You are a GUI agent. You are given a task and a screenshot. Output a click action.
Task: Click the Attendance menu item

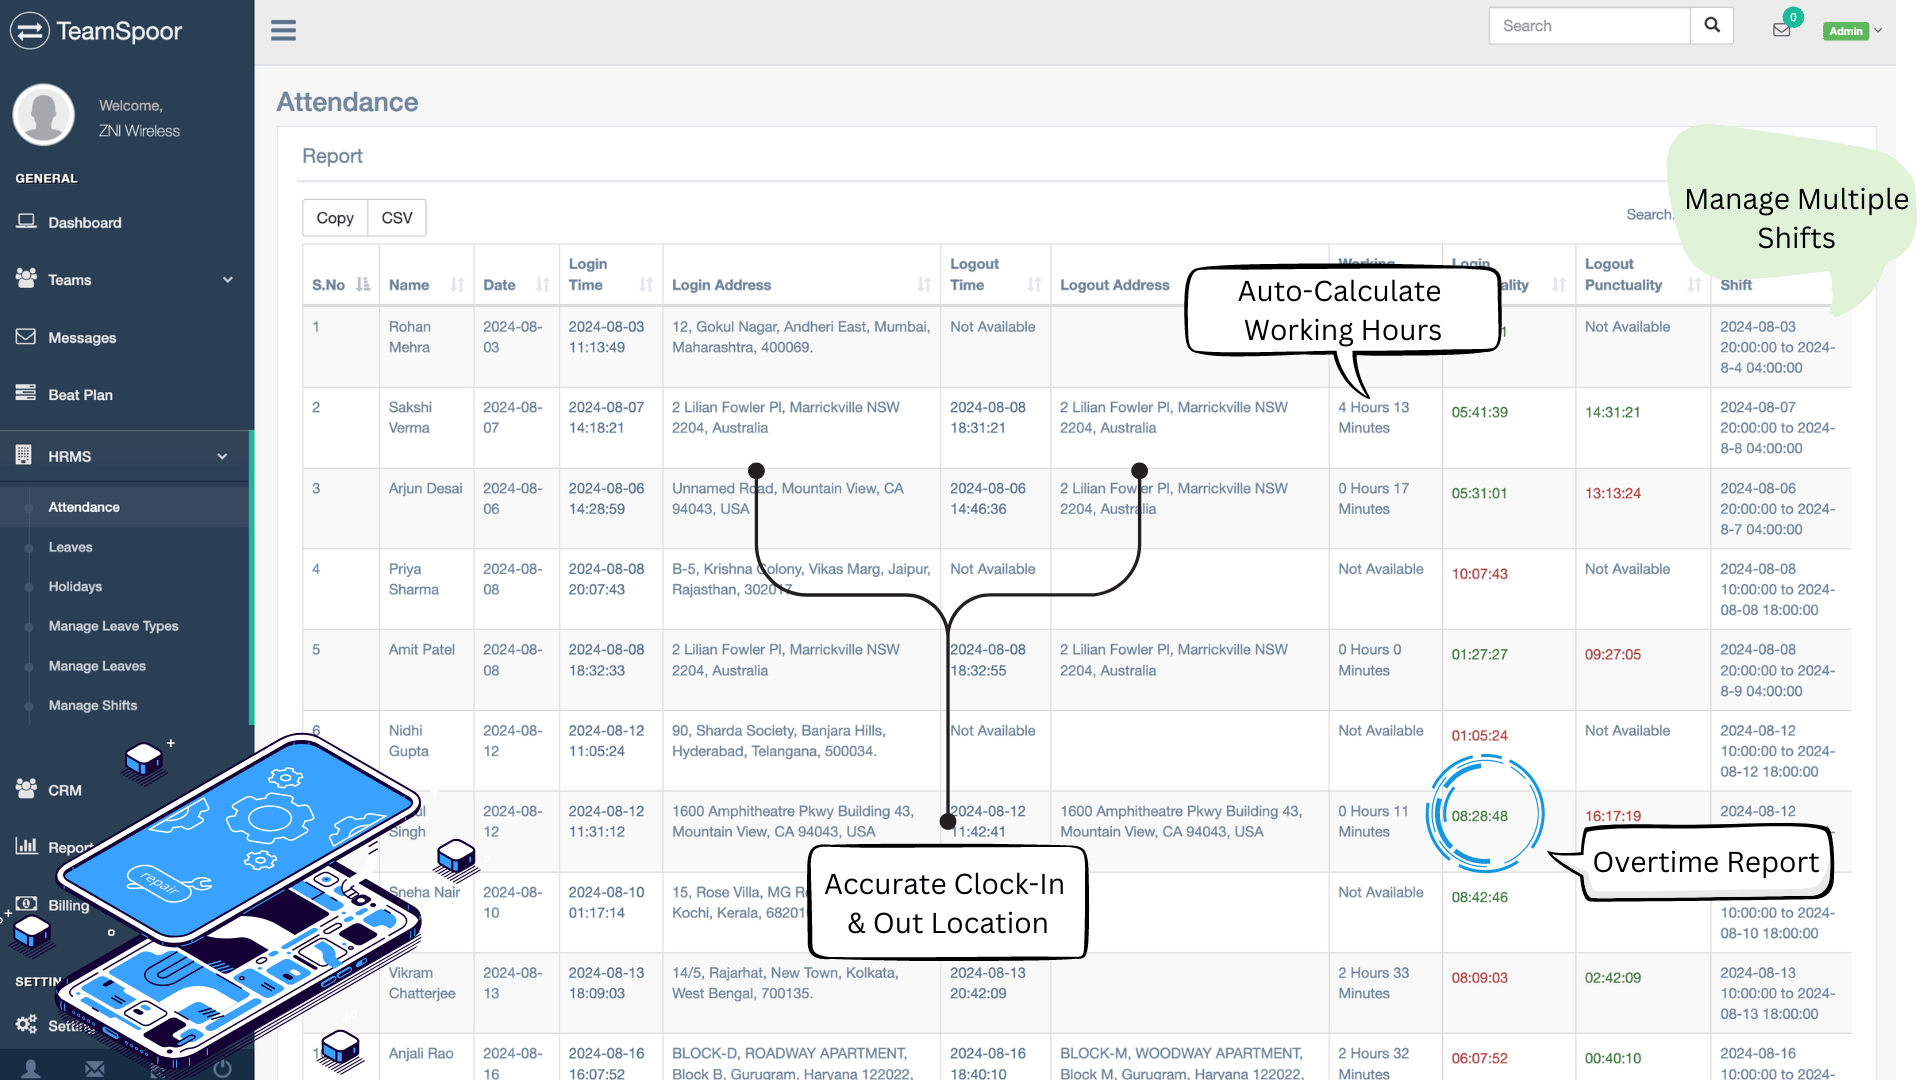84,506
